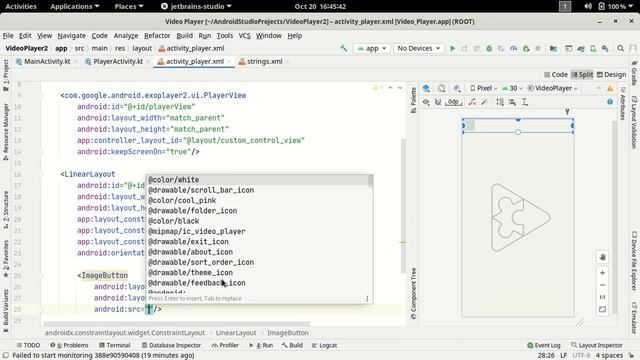Select @drawable/exit_icon suggestion
This screenshot has height=360, width=640.
tap(258, 242)
